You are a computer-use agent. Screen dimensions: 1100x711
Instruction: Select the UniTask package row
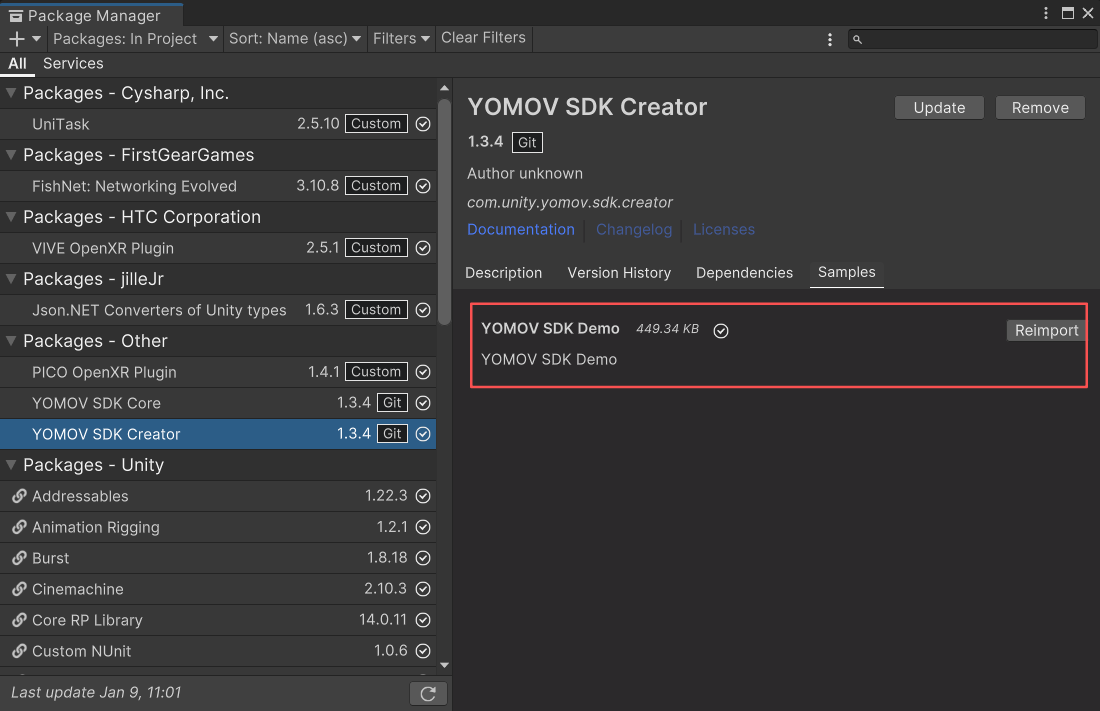pyautogui.click(x=218, y=124)
